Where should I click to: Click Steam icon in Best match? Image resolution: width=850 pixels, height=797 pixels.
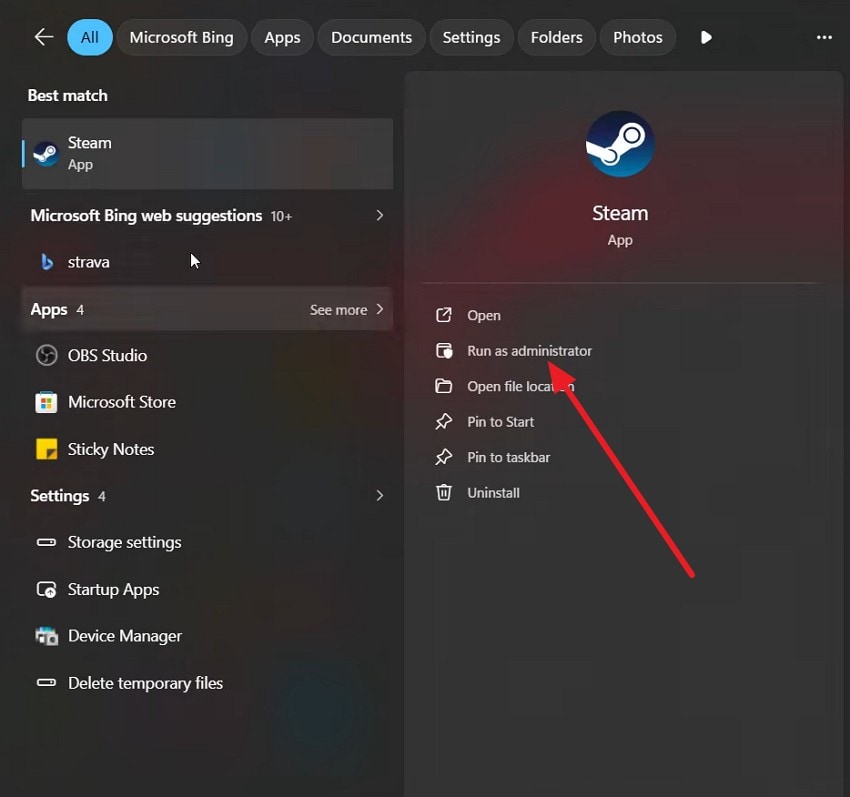point(46,154)
